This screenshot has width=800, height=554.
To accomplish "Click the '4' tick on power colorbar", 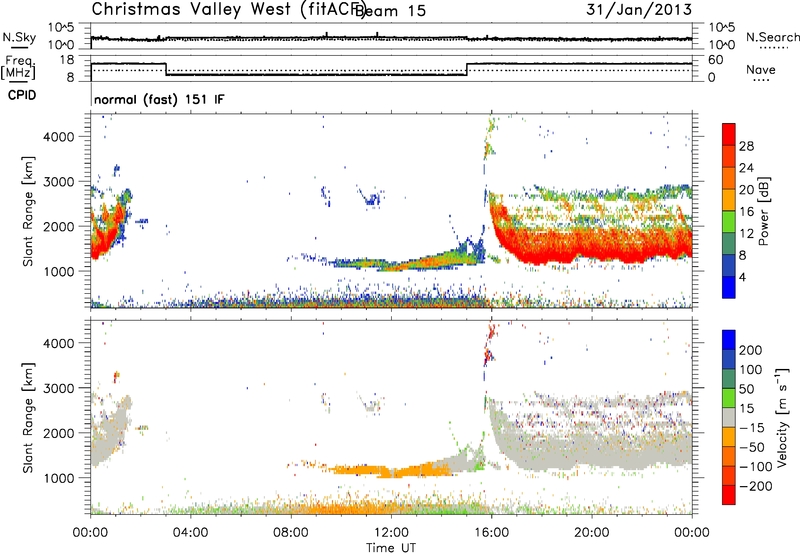I will pos(742,278).
